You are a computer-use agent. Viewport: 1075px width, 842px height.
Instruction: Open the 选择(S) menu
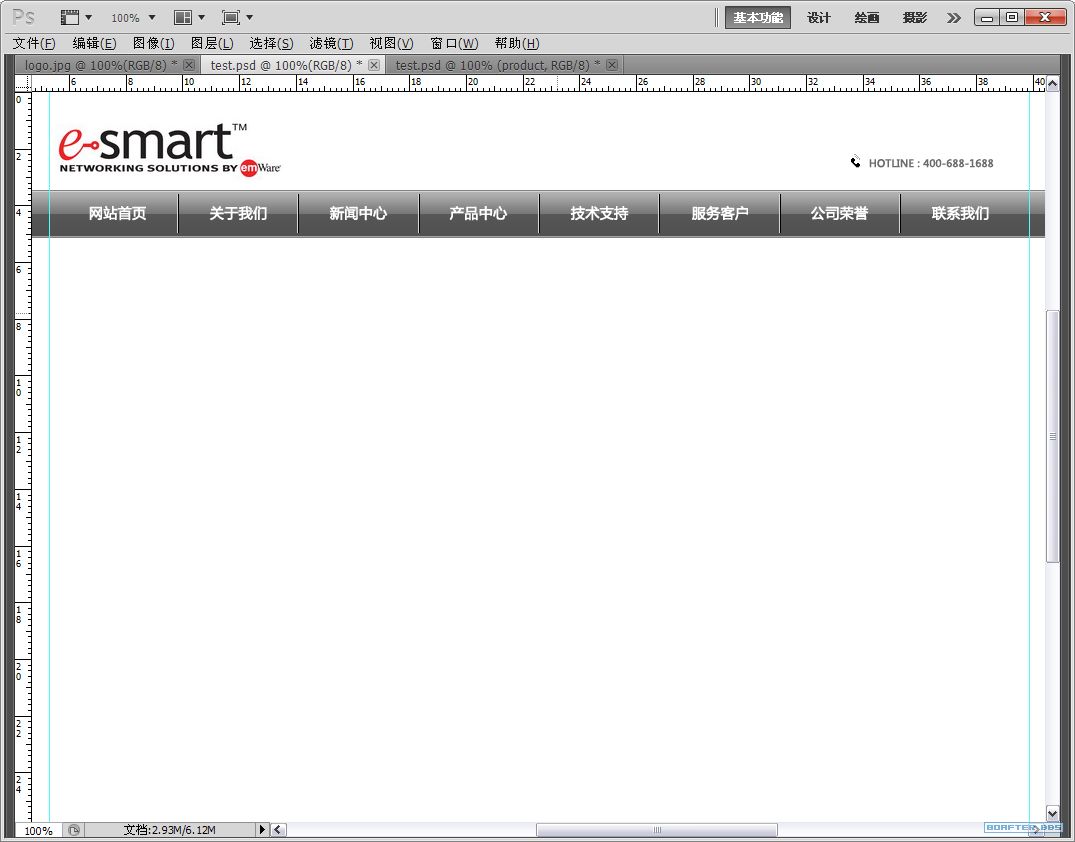point(271,43)
